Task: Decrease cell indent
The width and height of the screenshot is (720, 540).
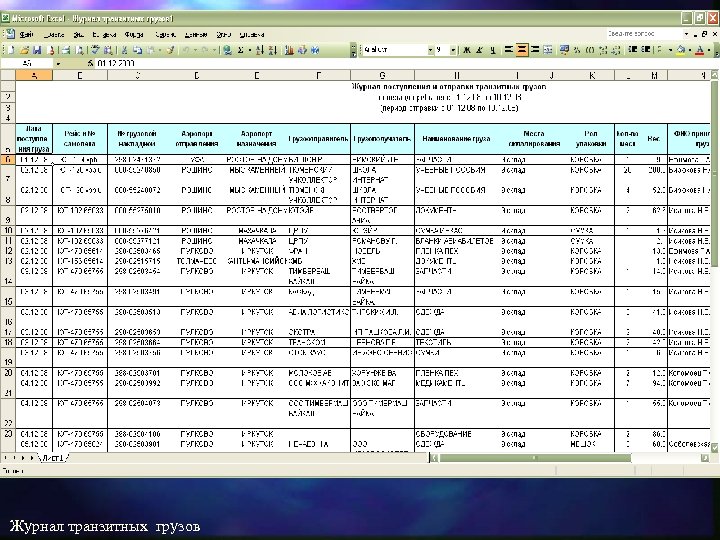Action: coord(632,50)
